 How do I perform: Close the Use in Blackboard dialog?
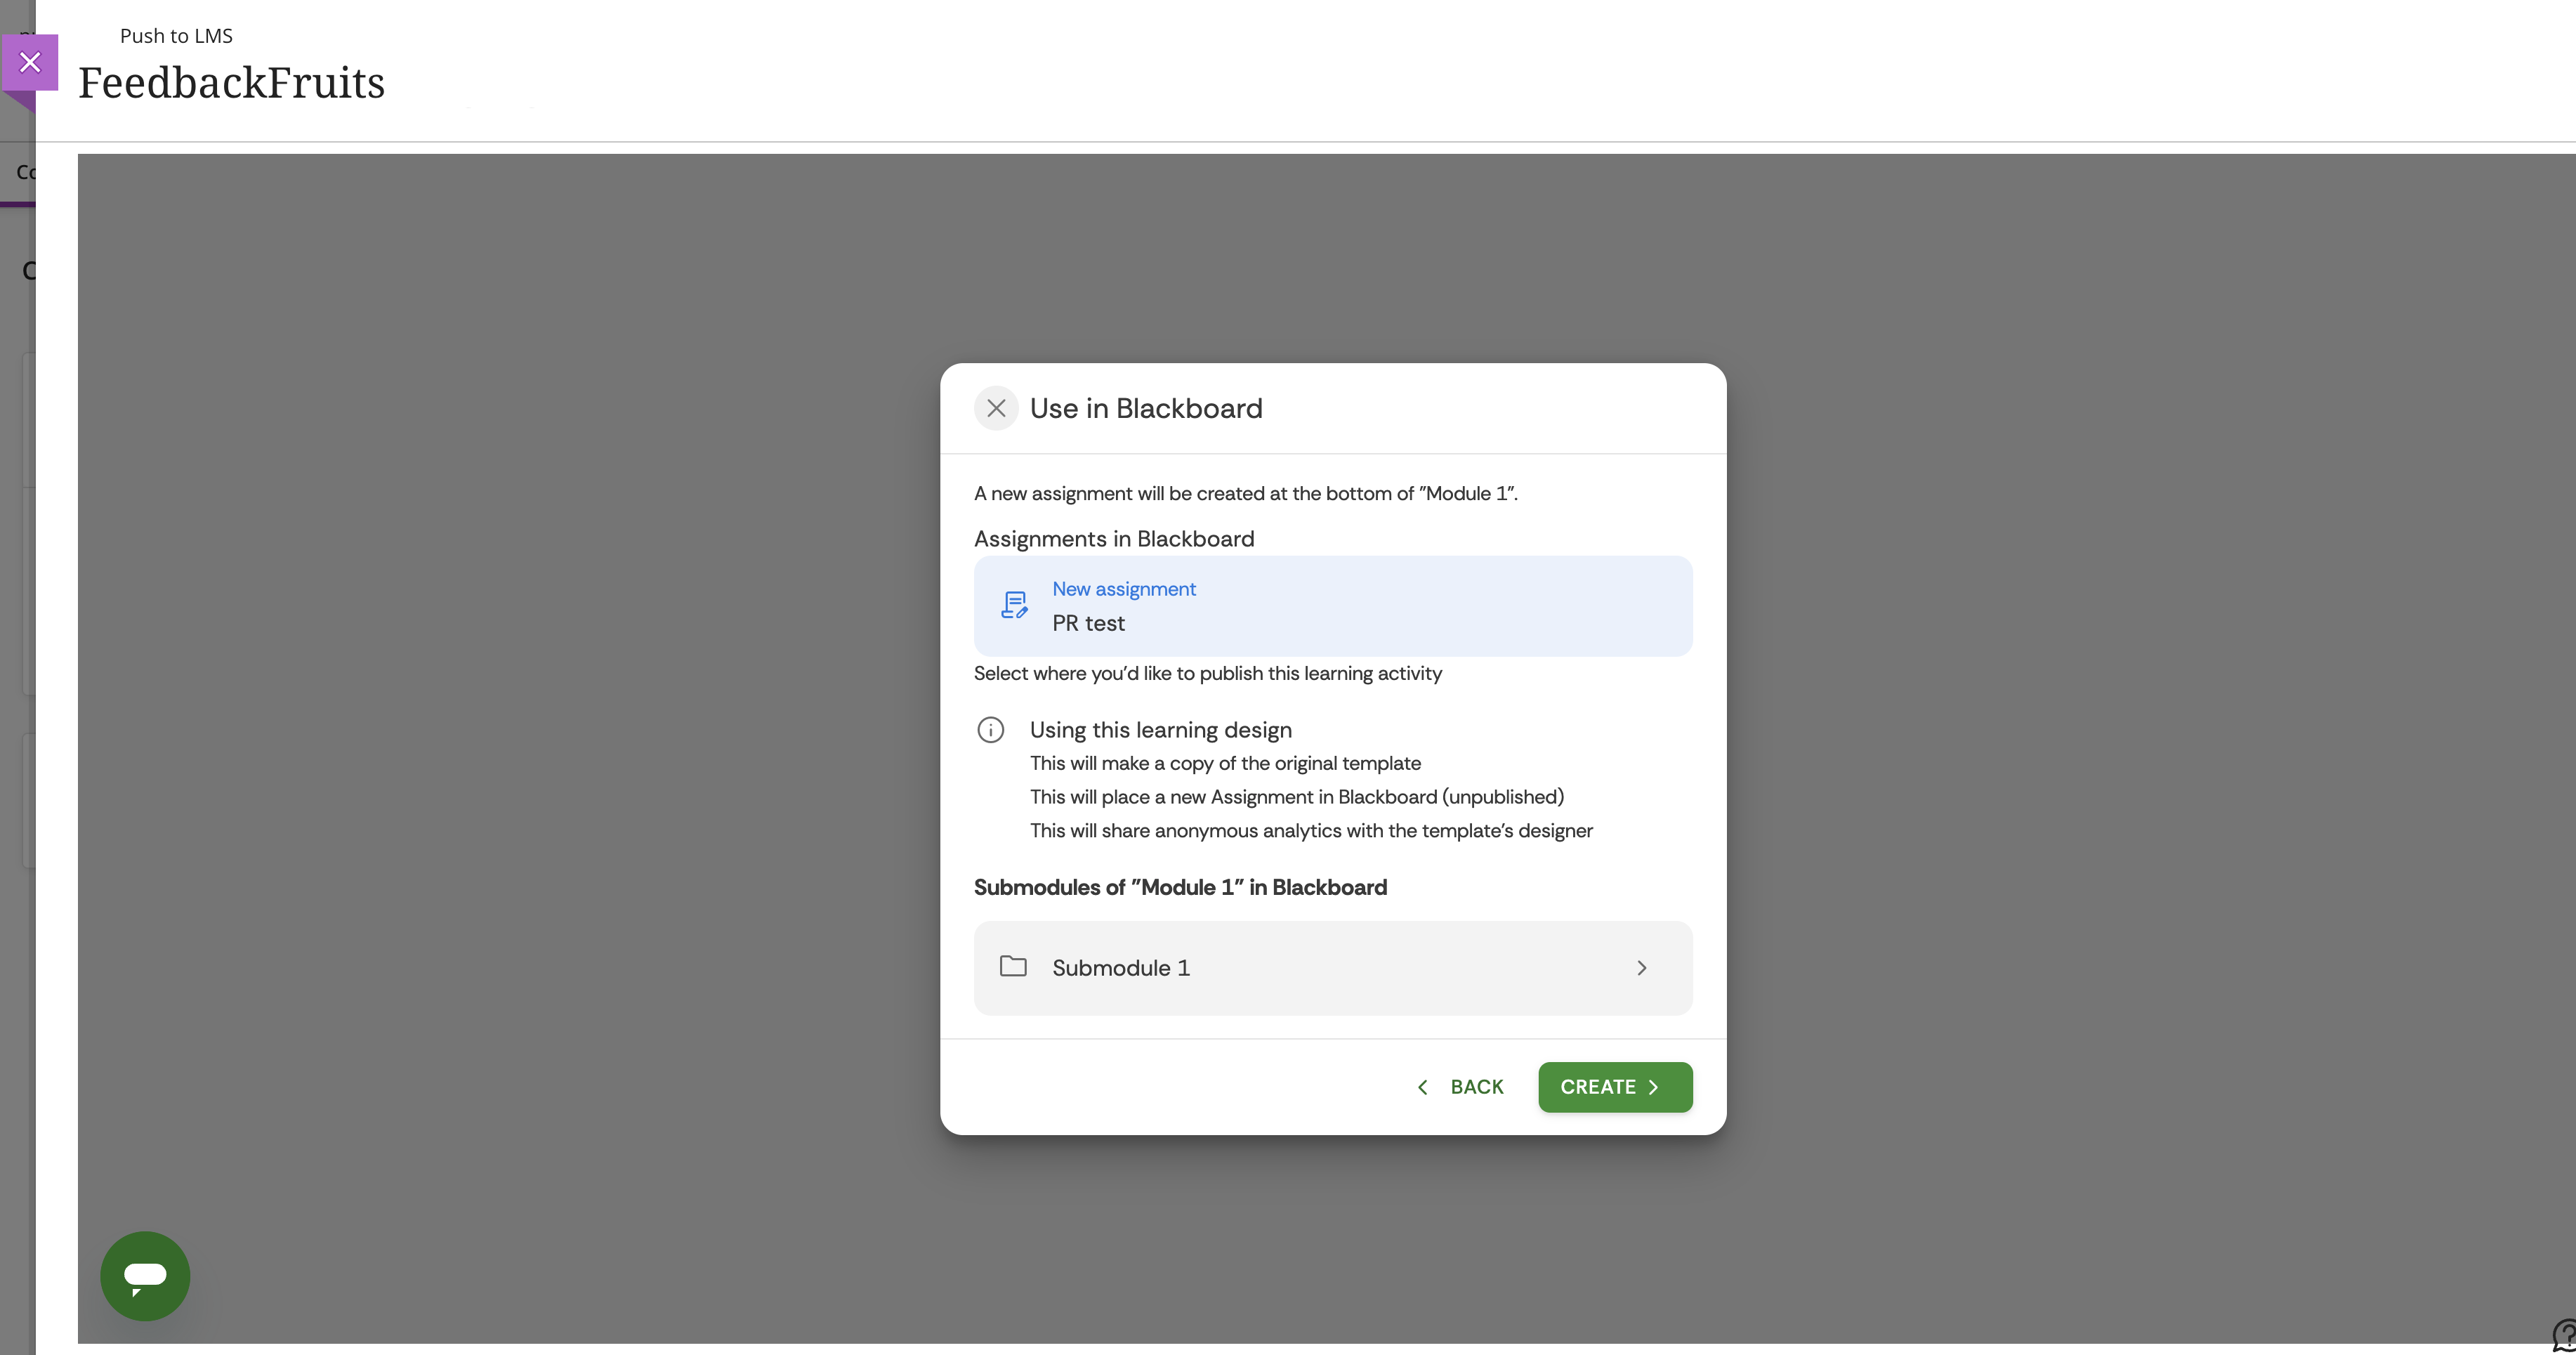pos(995,408)
